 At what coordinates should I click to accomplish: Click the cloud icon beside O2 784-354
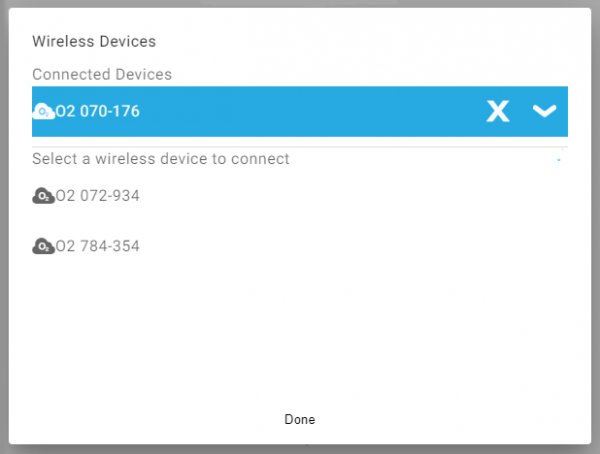point(43,246)
